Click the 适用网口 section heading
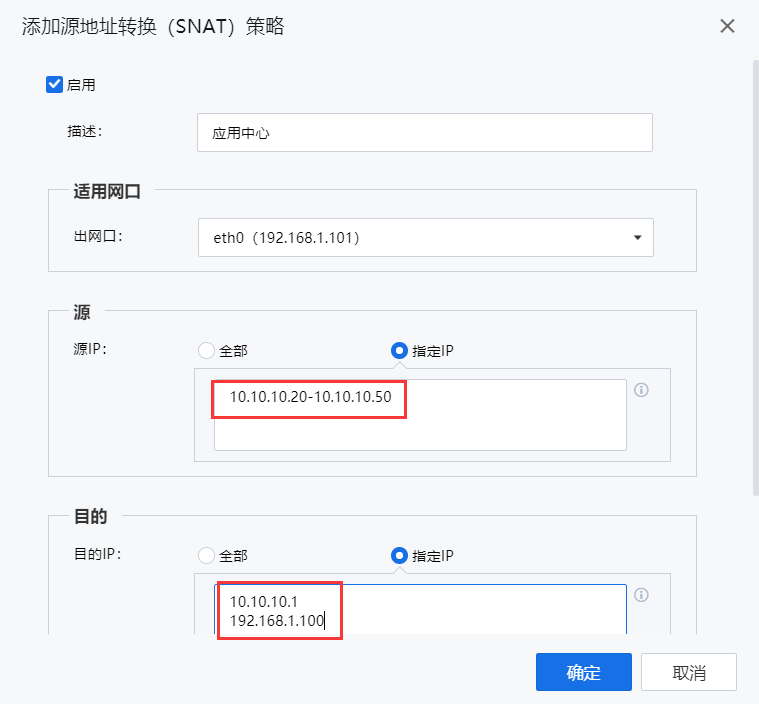Viewport: 759px width, 704px height. point(107,191)
